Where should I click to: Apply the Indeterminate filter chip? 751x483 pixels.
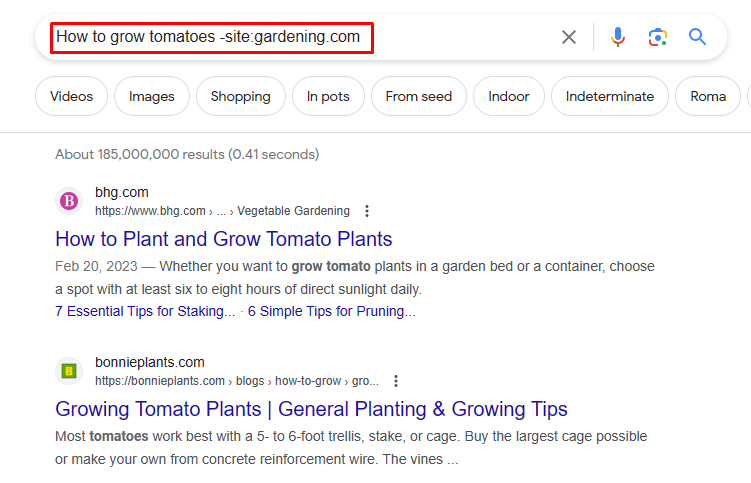coord(609,97)
